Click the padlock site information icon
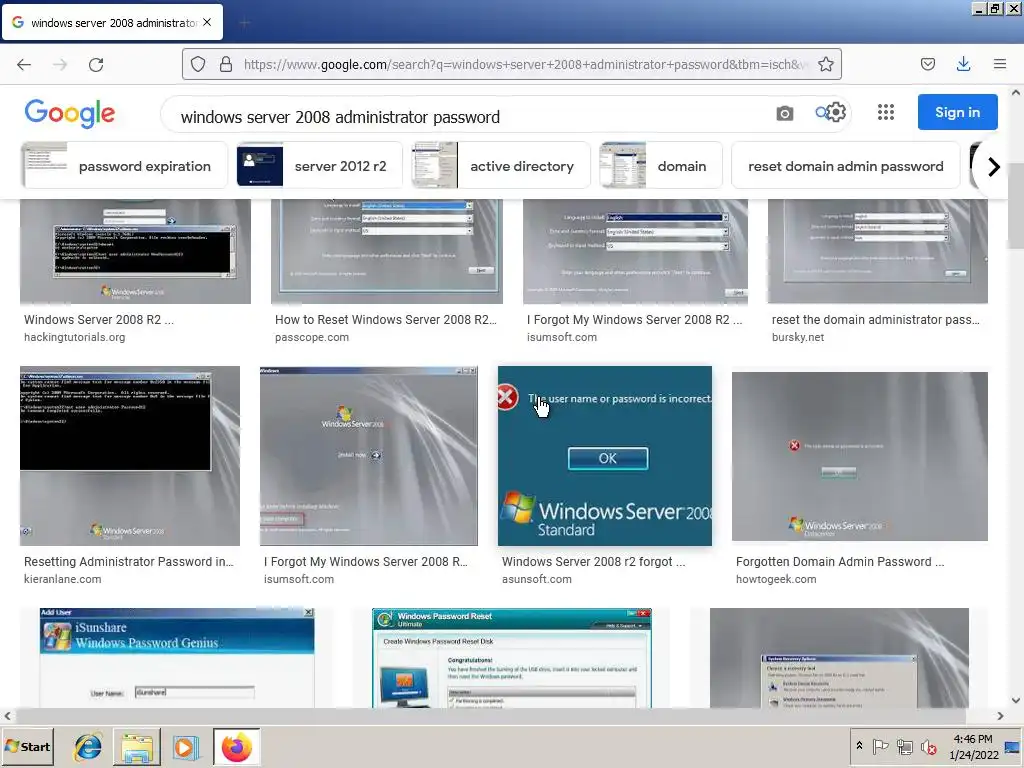The height and width of the screenshot is (768, 1024). (226, 64)
